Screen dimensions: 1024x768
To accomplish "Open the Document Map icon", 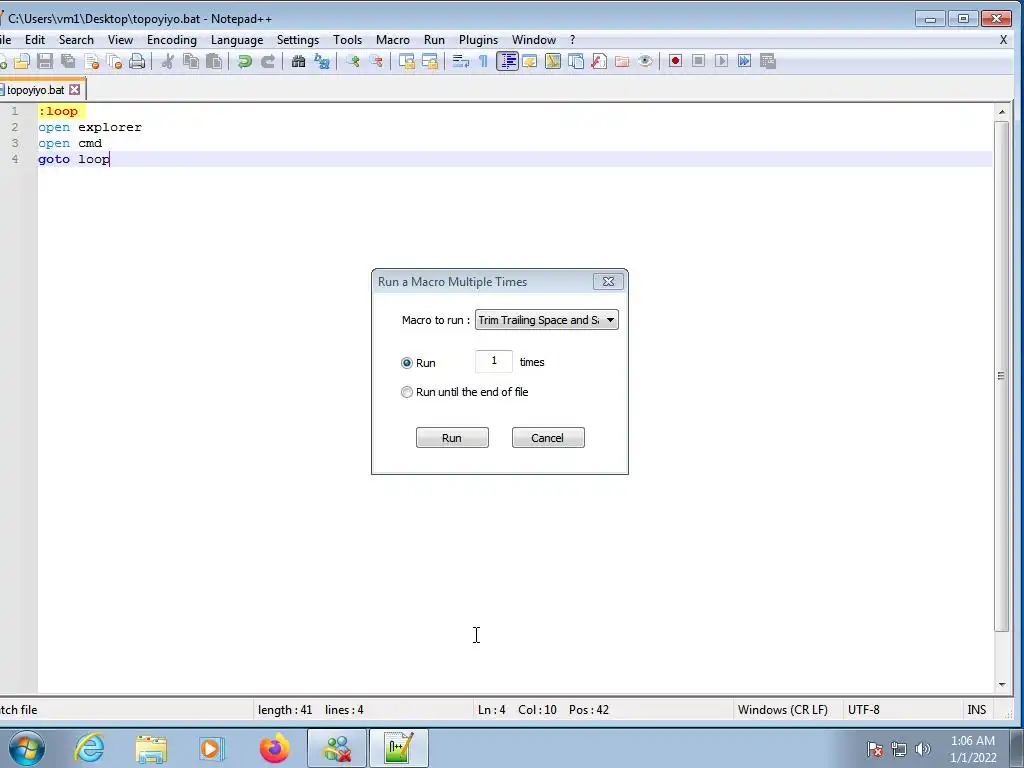I will tap(552, 61).
